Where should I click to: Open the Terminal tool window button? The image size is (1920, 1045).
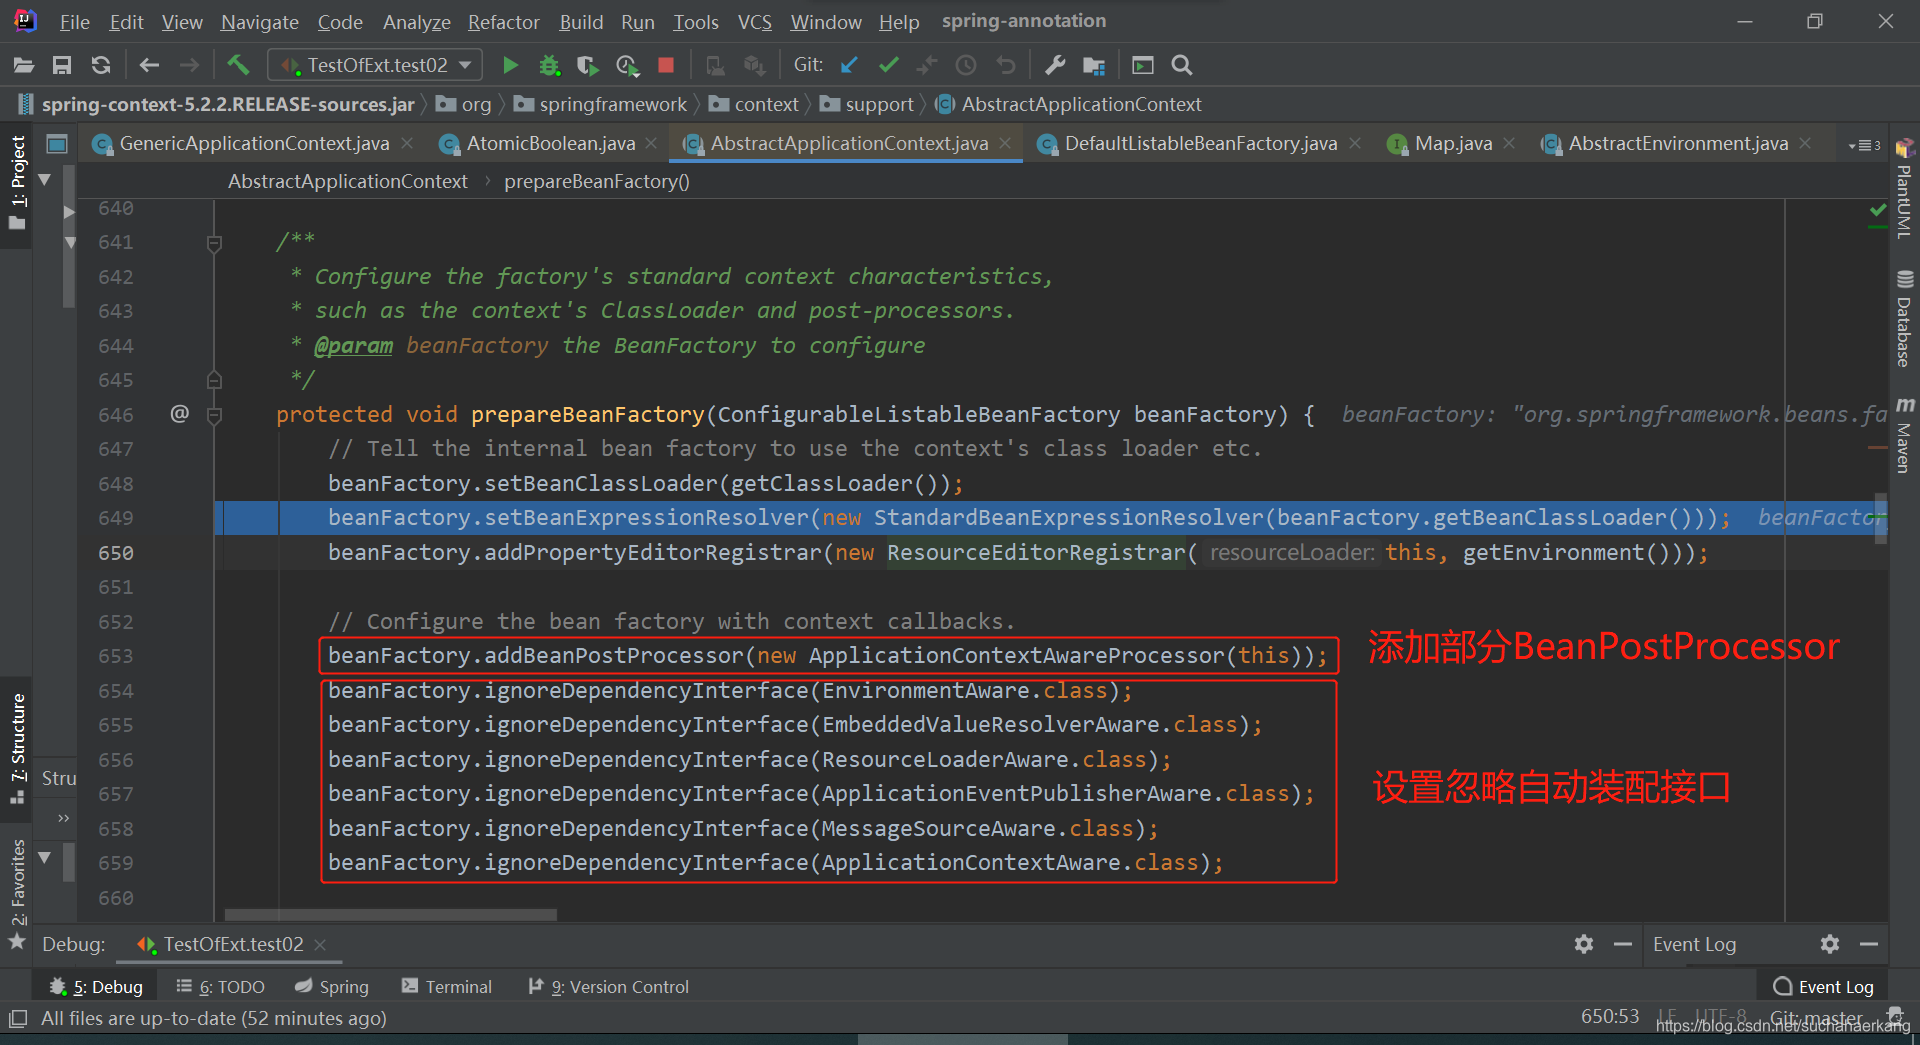[x=447, y=987]
